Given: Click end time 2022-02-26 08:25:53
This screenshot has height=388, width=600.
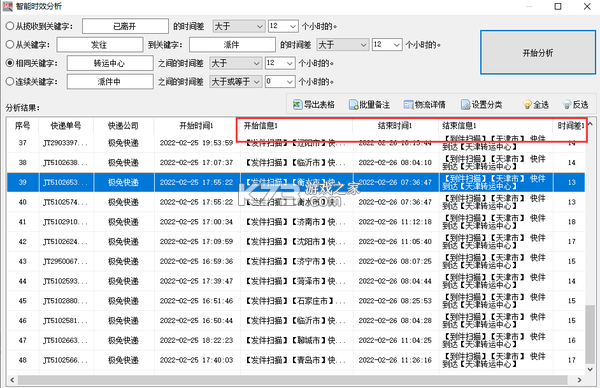Looking at the screenshot, I should 395,301.
